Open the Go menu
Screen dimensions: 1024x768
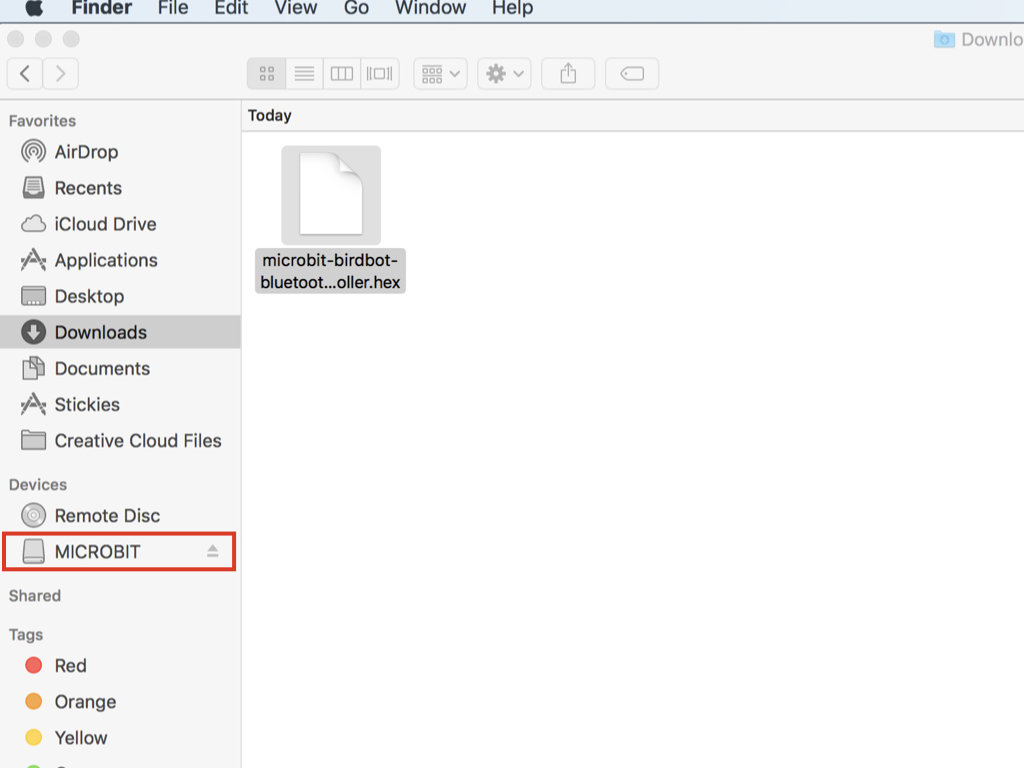pos(357,8)
